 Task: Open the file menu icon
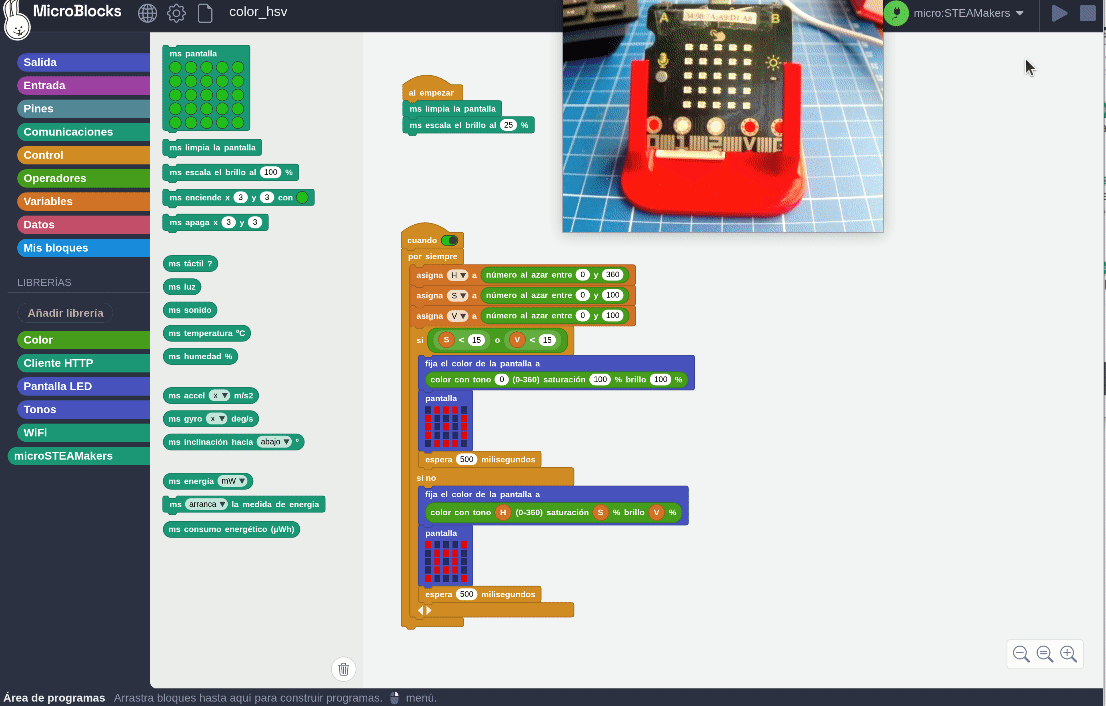(x=205, y=13)
